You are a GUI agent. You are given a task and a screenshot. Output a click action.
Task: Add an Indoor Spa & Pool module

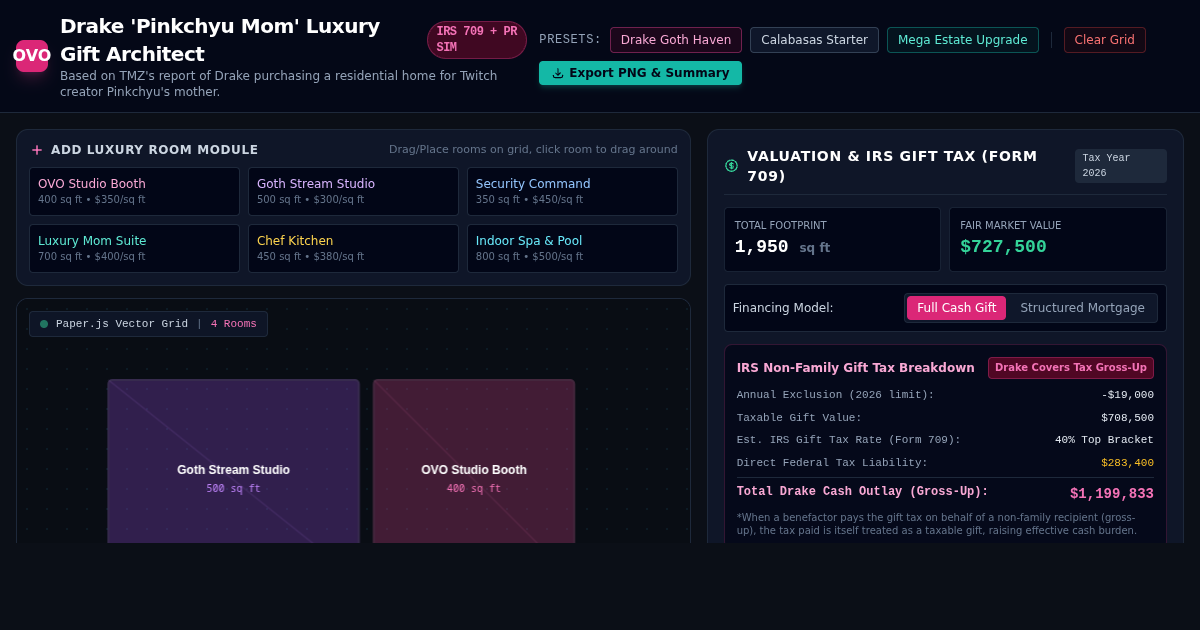pyautogui.click(x=572, y=248)
